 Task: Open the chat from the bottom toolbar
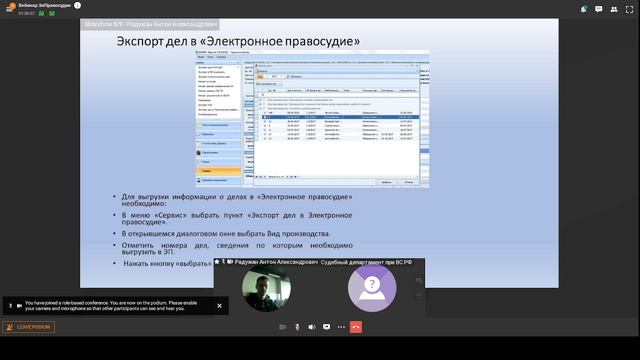[x=326, y=327]
